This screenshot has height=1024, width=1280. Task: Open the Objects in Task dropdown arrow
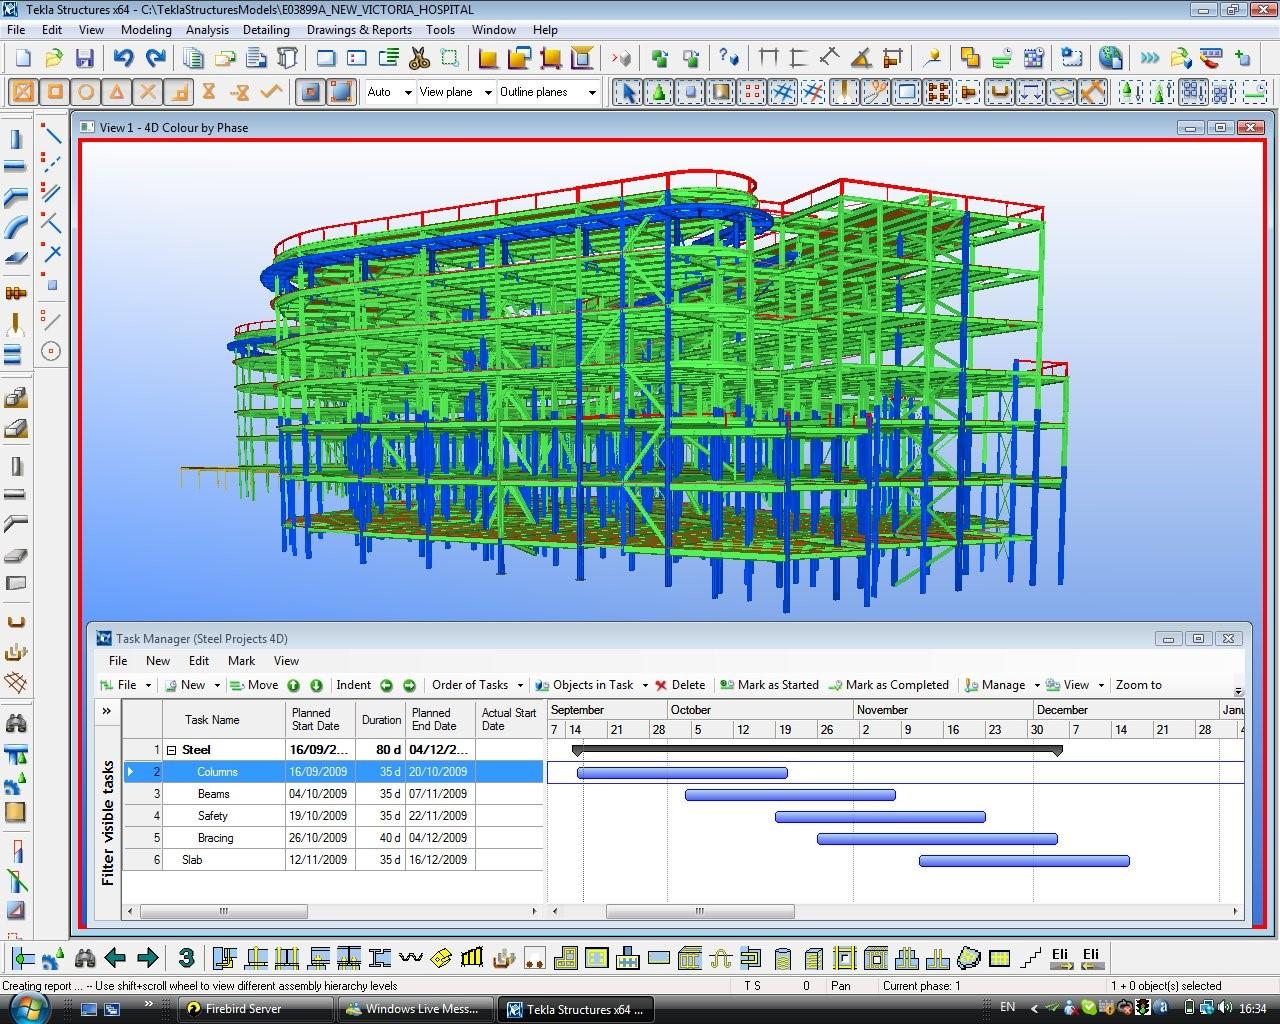coord(645,685)
